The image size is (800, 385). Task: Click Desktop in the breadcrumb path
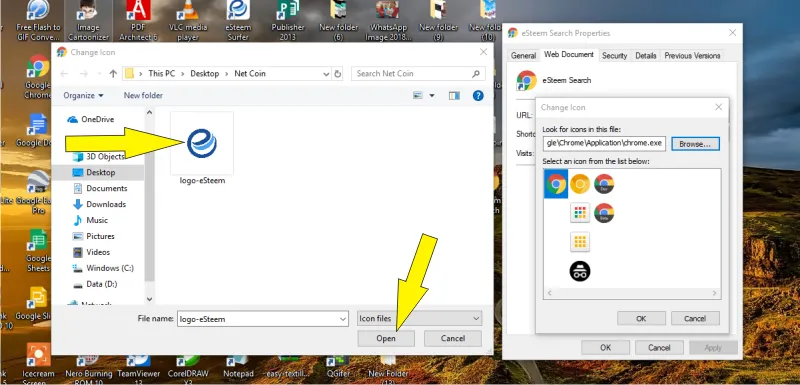[205, 73]
